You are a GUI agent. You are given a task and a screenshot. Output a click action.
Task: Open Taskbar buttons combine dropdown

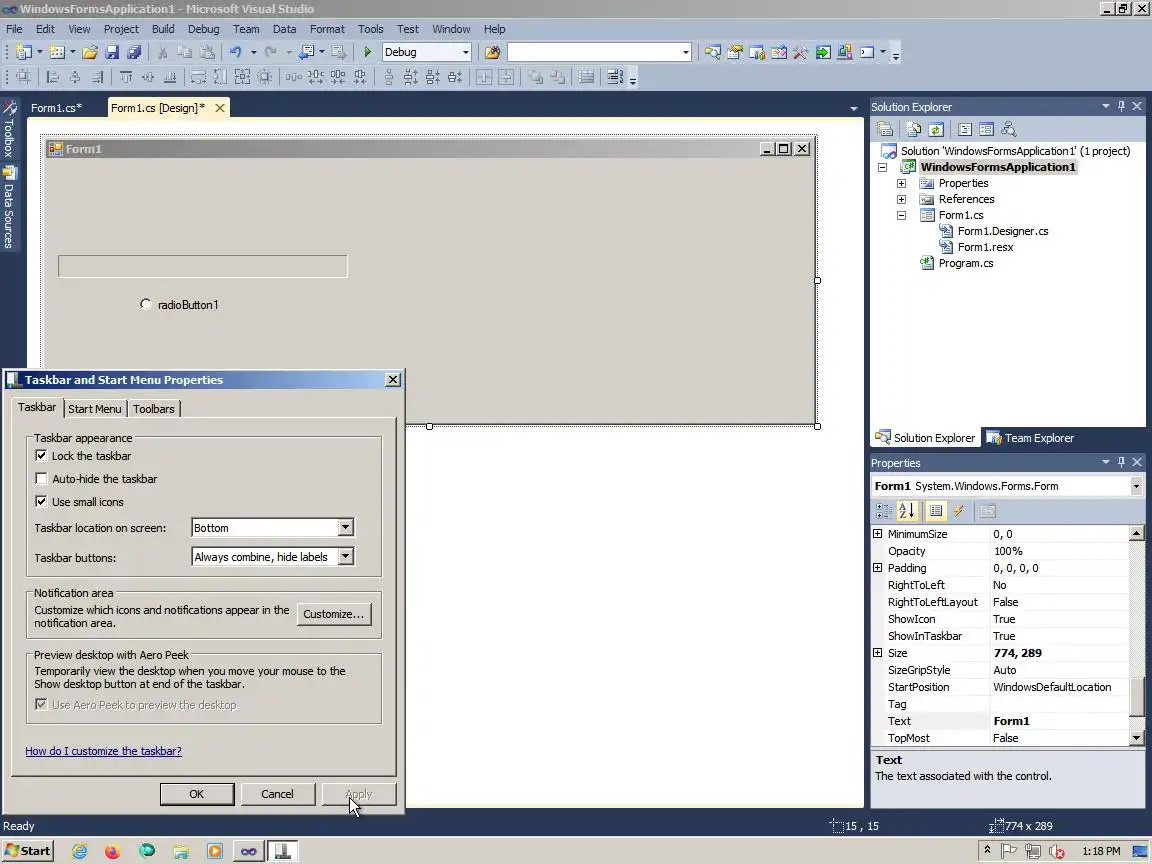pyautogui.click(x=345, y=556)
